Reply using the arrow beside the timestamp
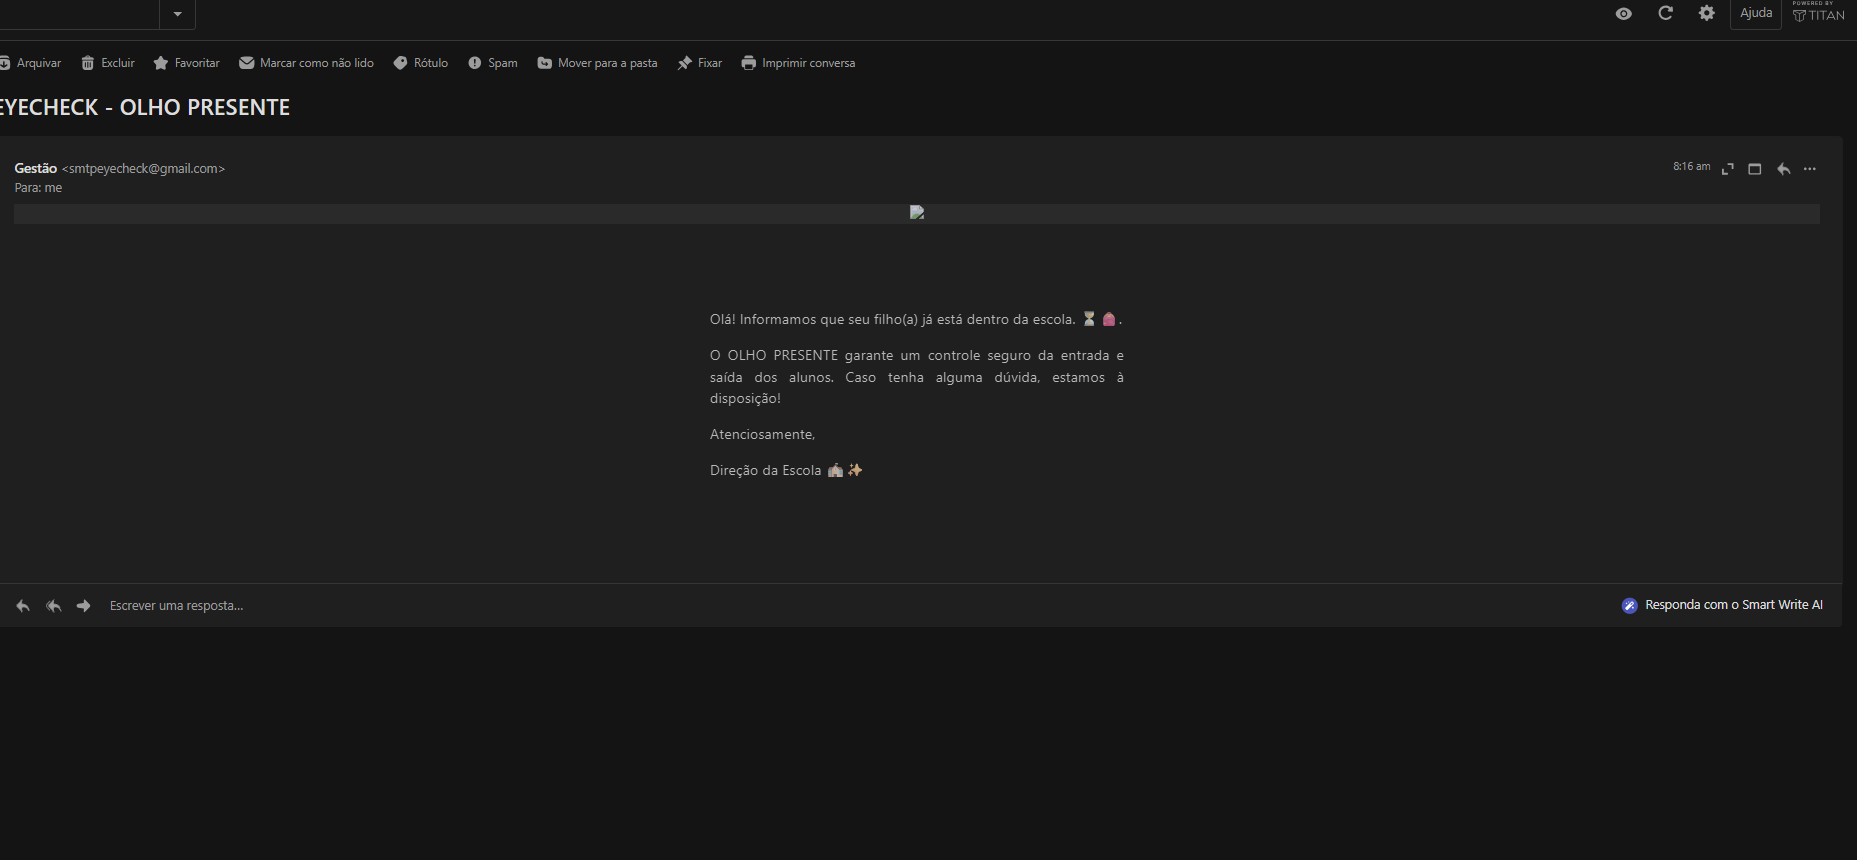Image resolution: width=1857 pixels, height=860 pixels. (1783, 169)
